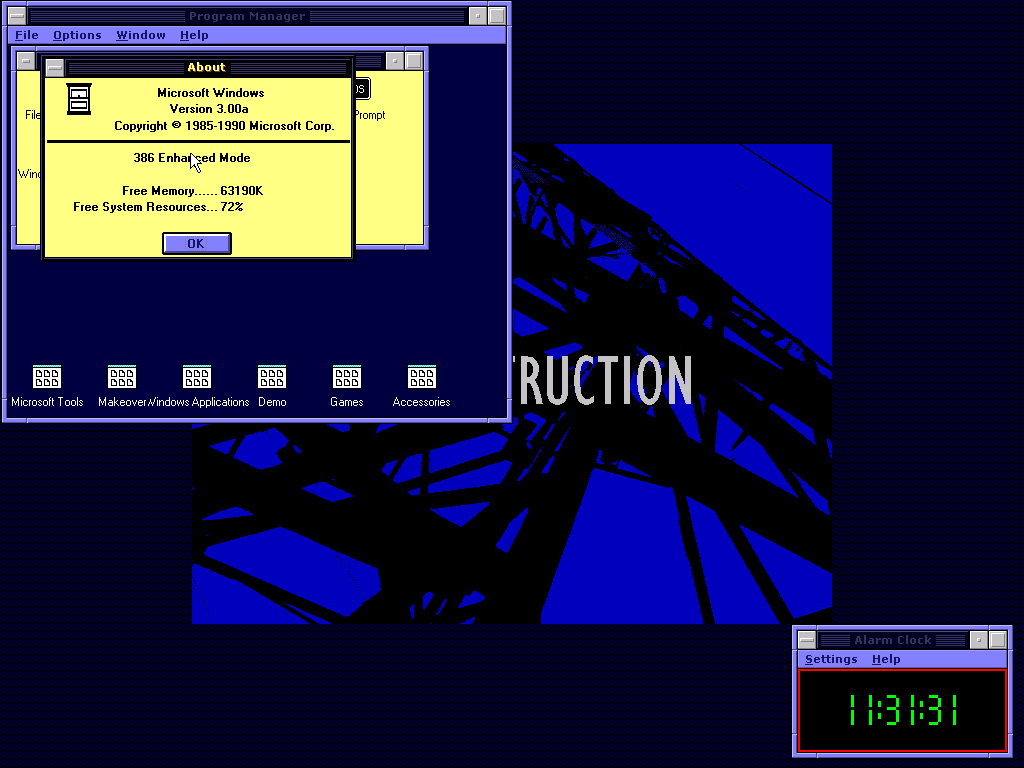Minimize the Program Manager window
The height and width of the screenshot is (768, 1024).
[478, 16]
